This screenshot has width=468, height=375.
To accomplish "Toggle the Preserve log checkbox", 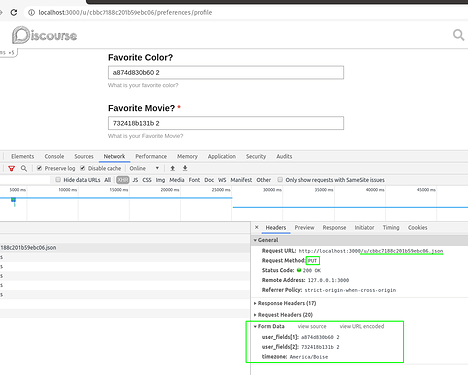I will [39, 168].
